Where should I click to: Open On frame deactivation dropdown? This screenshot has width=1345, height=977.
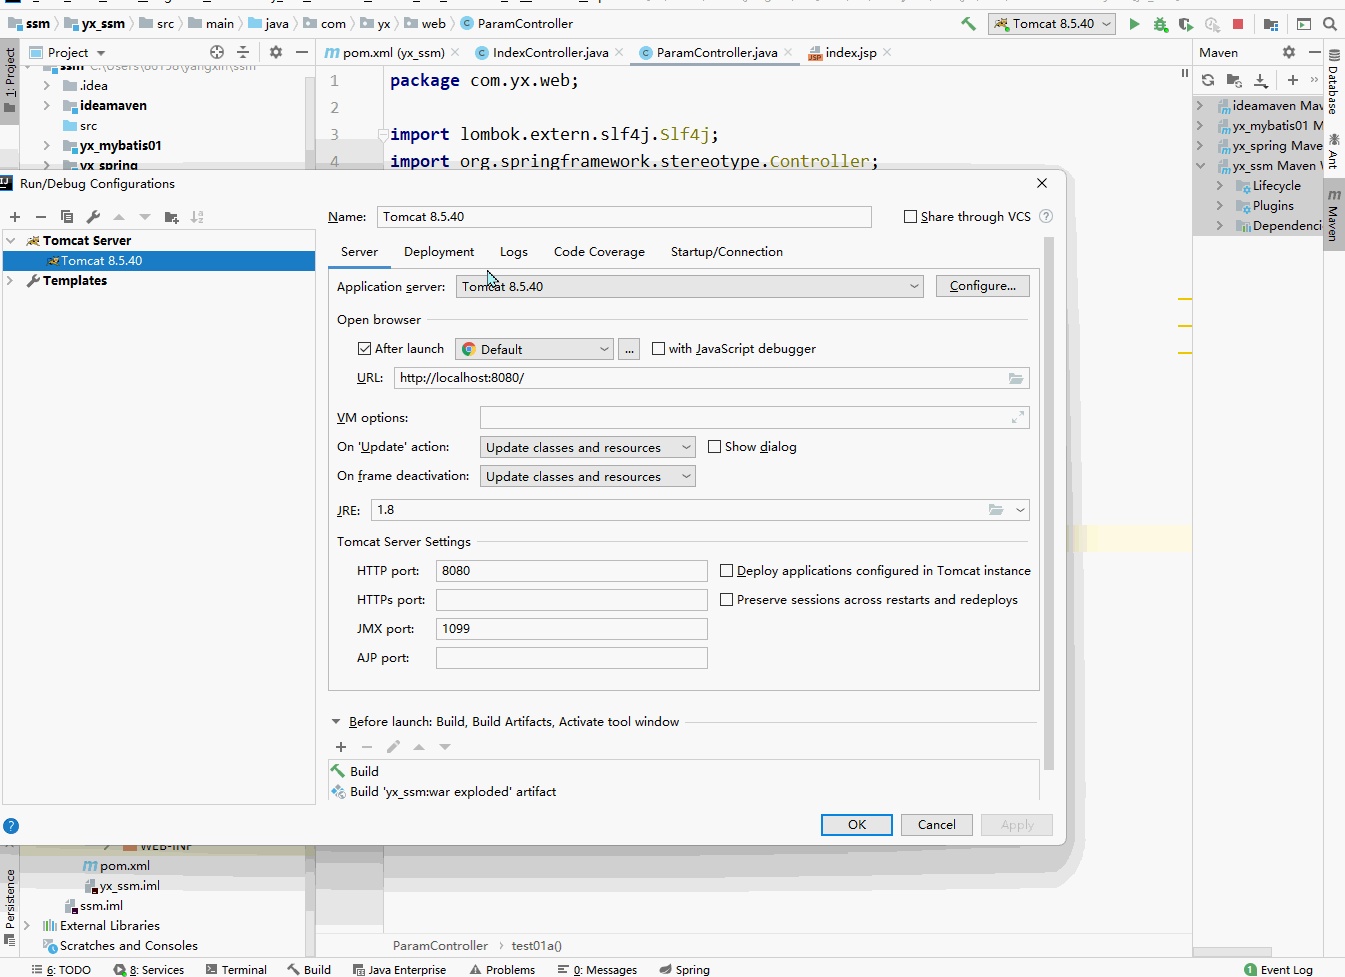point(588,476)
